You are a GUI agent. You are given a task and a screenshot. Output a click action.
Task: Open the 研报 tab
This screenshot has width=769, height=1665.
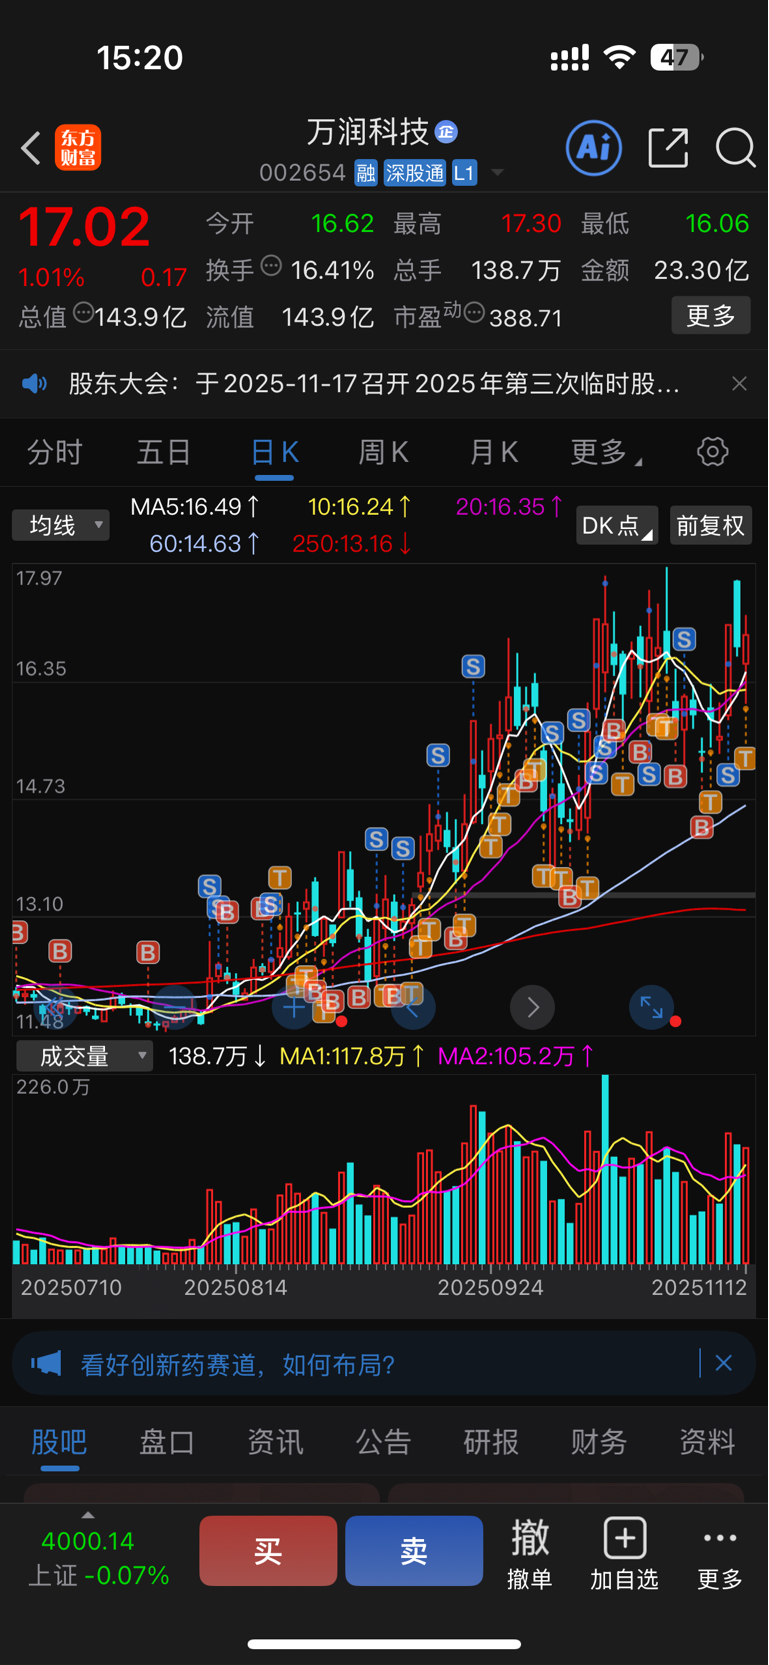[491, 1442]
